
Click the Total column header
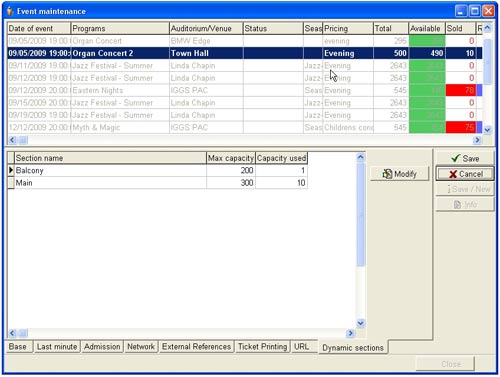391,28
